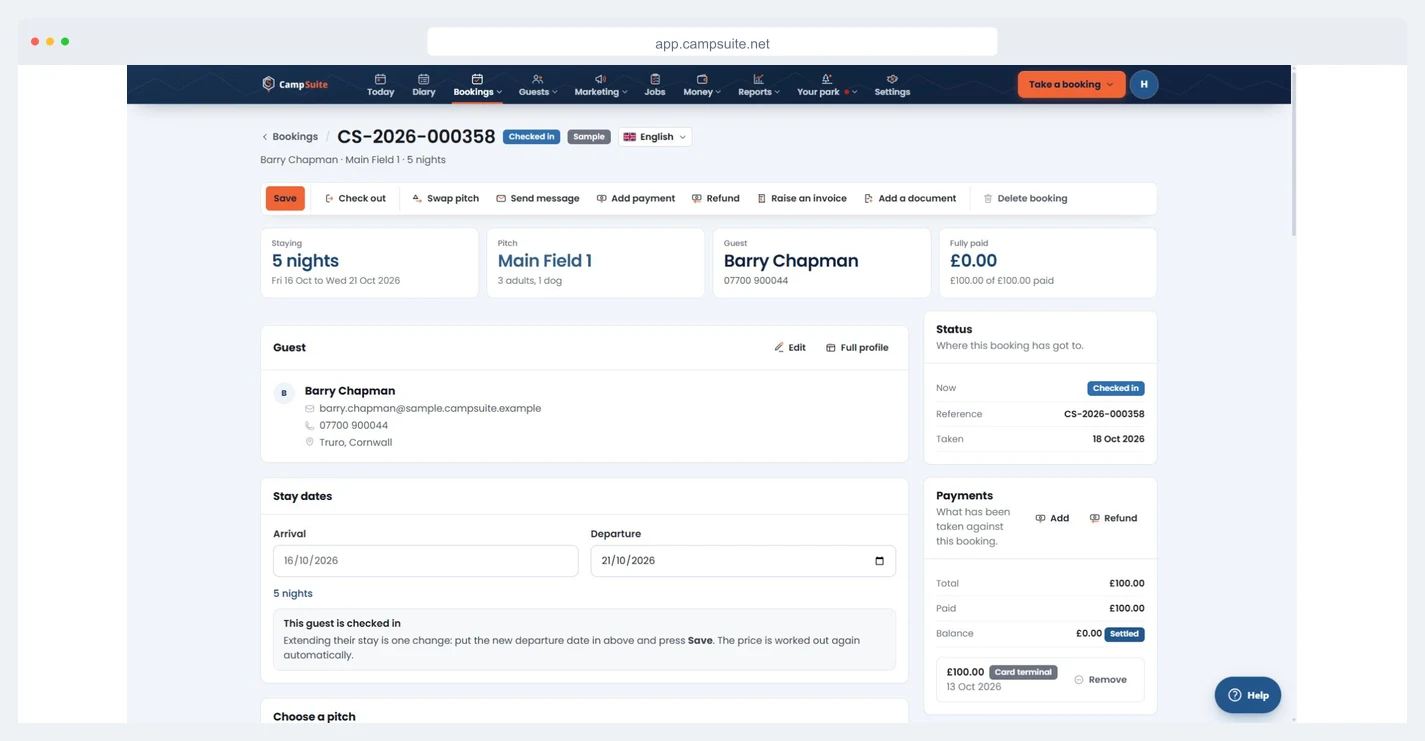
Task: Expand the Your park menu
Action: point(827,85)
